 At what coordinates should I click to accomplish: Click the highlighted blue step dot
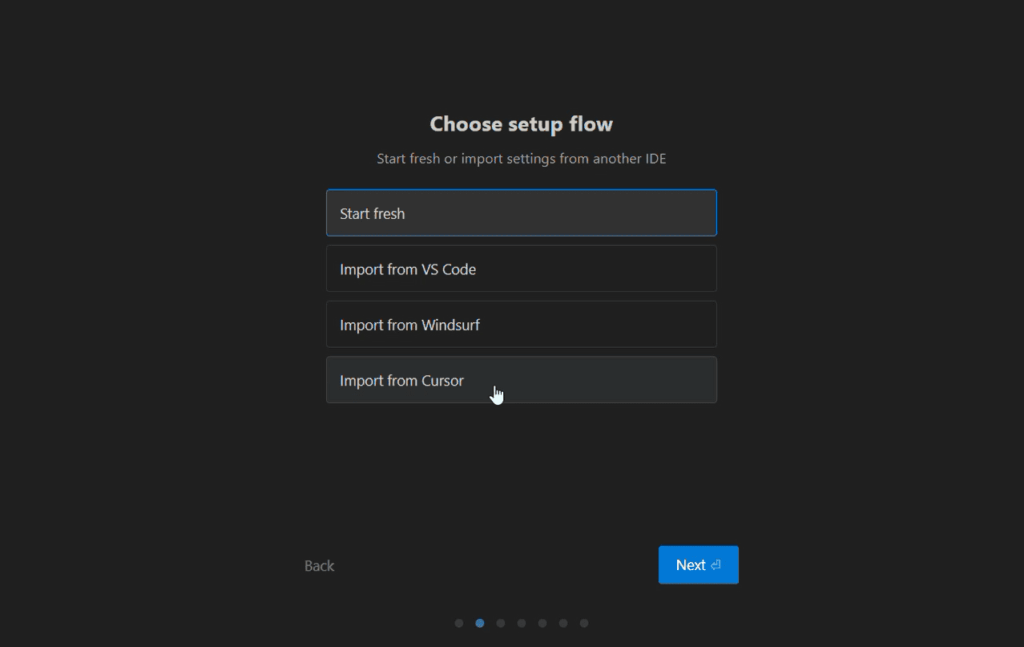(x=480, y=623)
